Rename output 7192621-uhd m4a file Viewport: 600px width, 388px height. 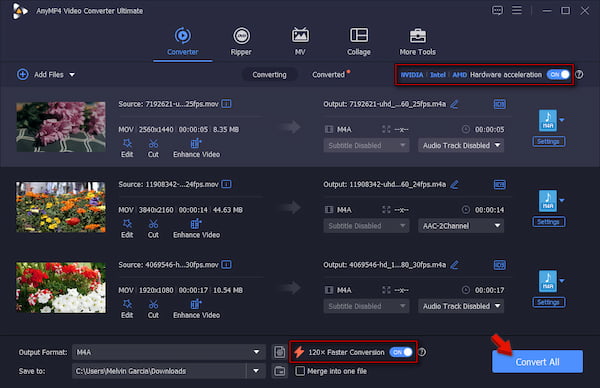pos(454,104)
